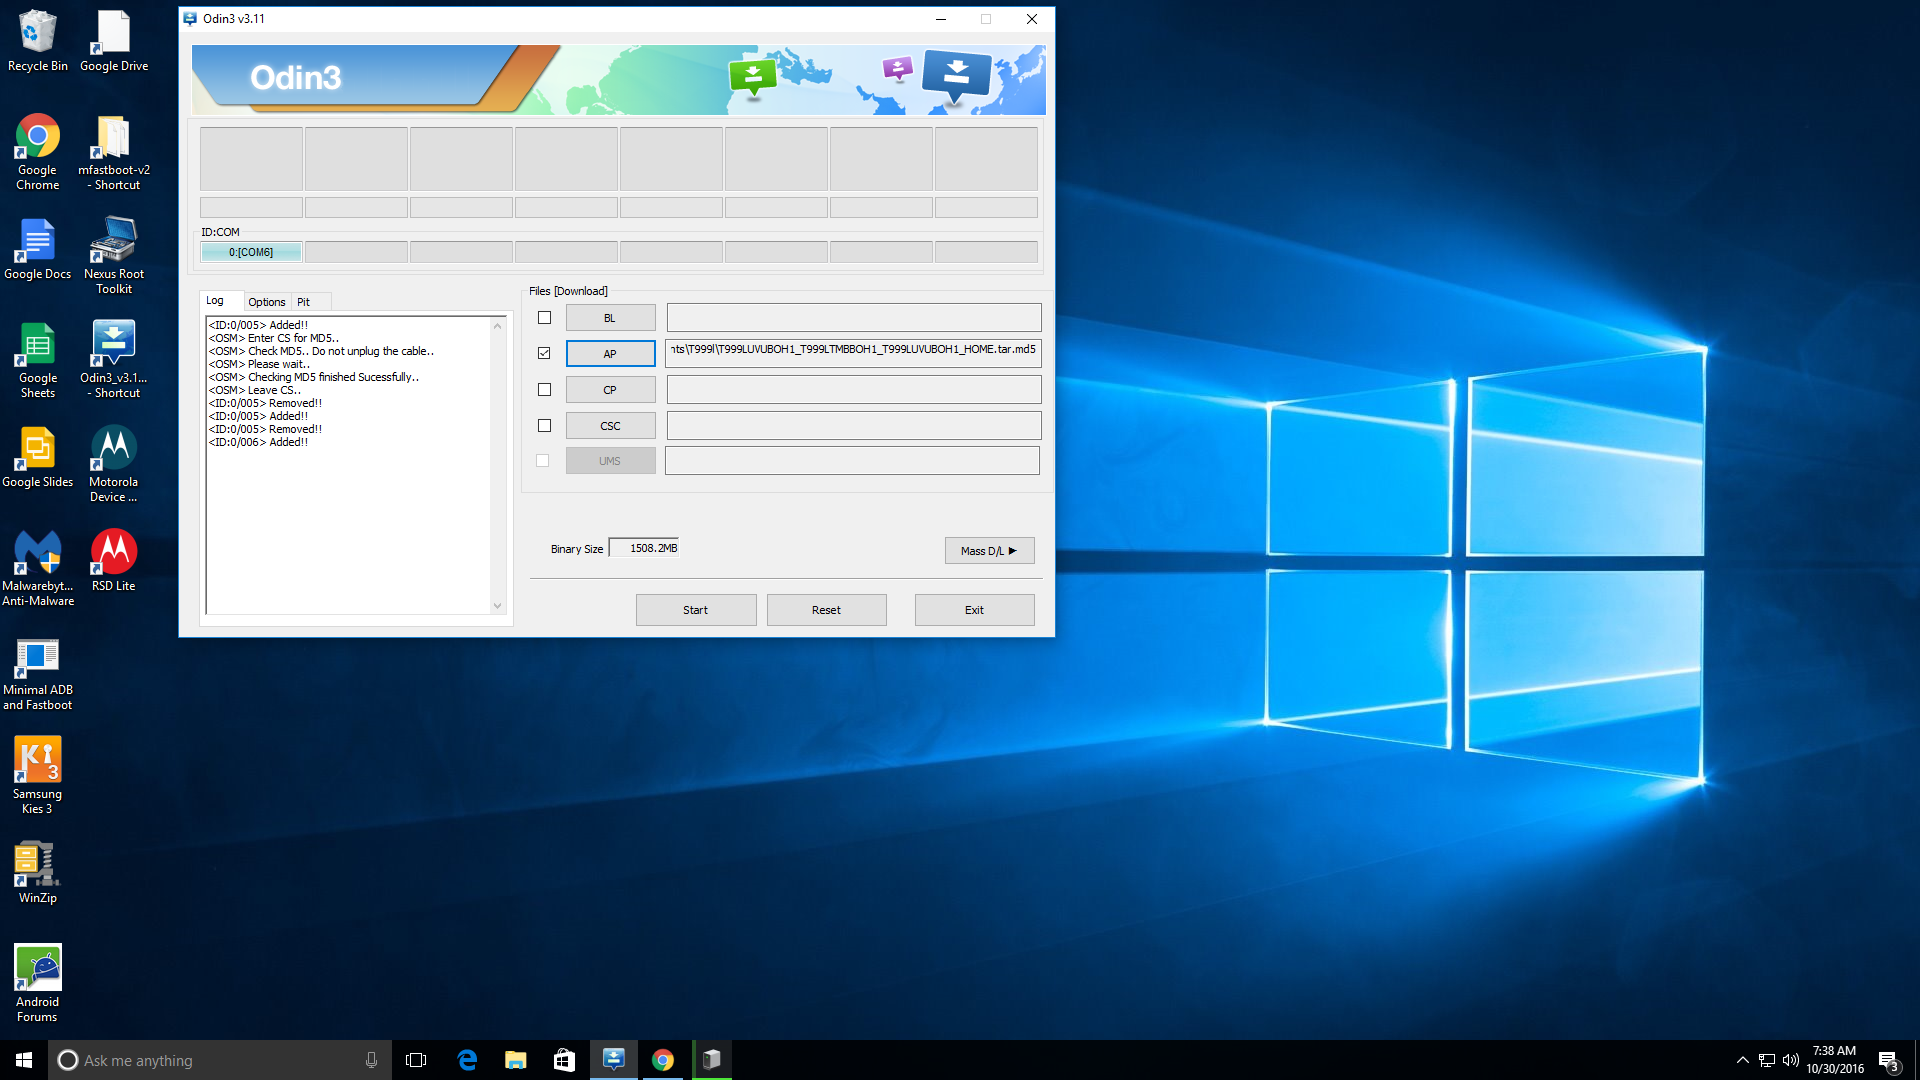Open Malwarebytes Anti-Malware desktop icon

click(38, 568)
